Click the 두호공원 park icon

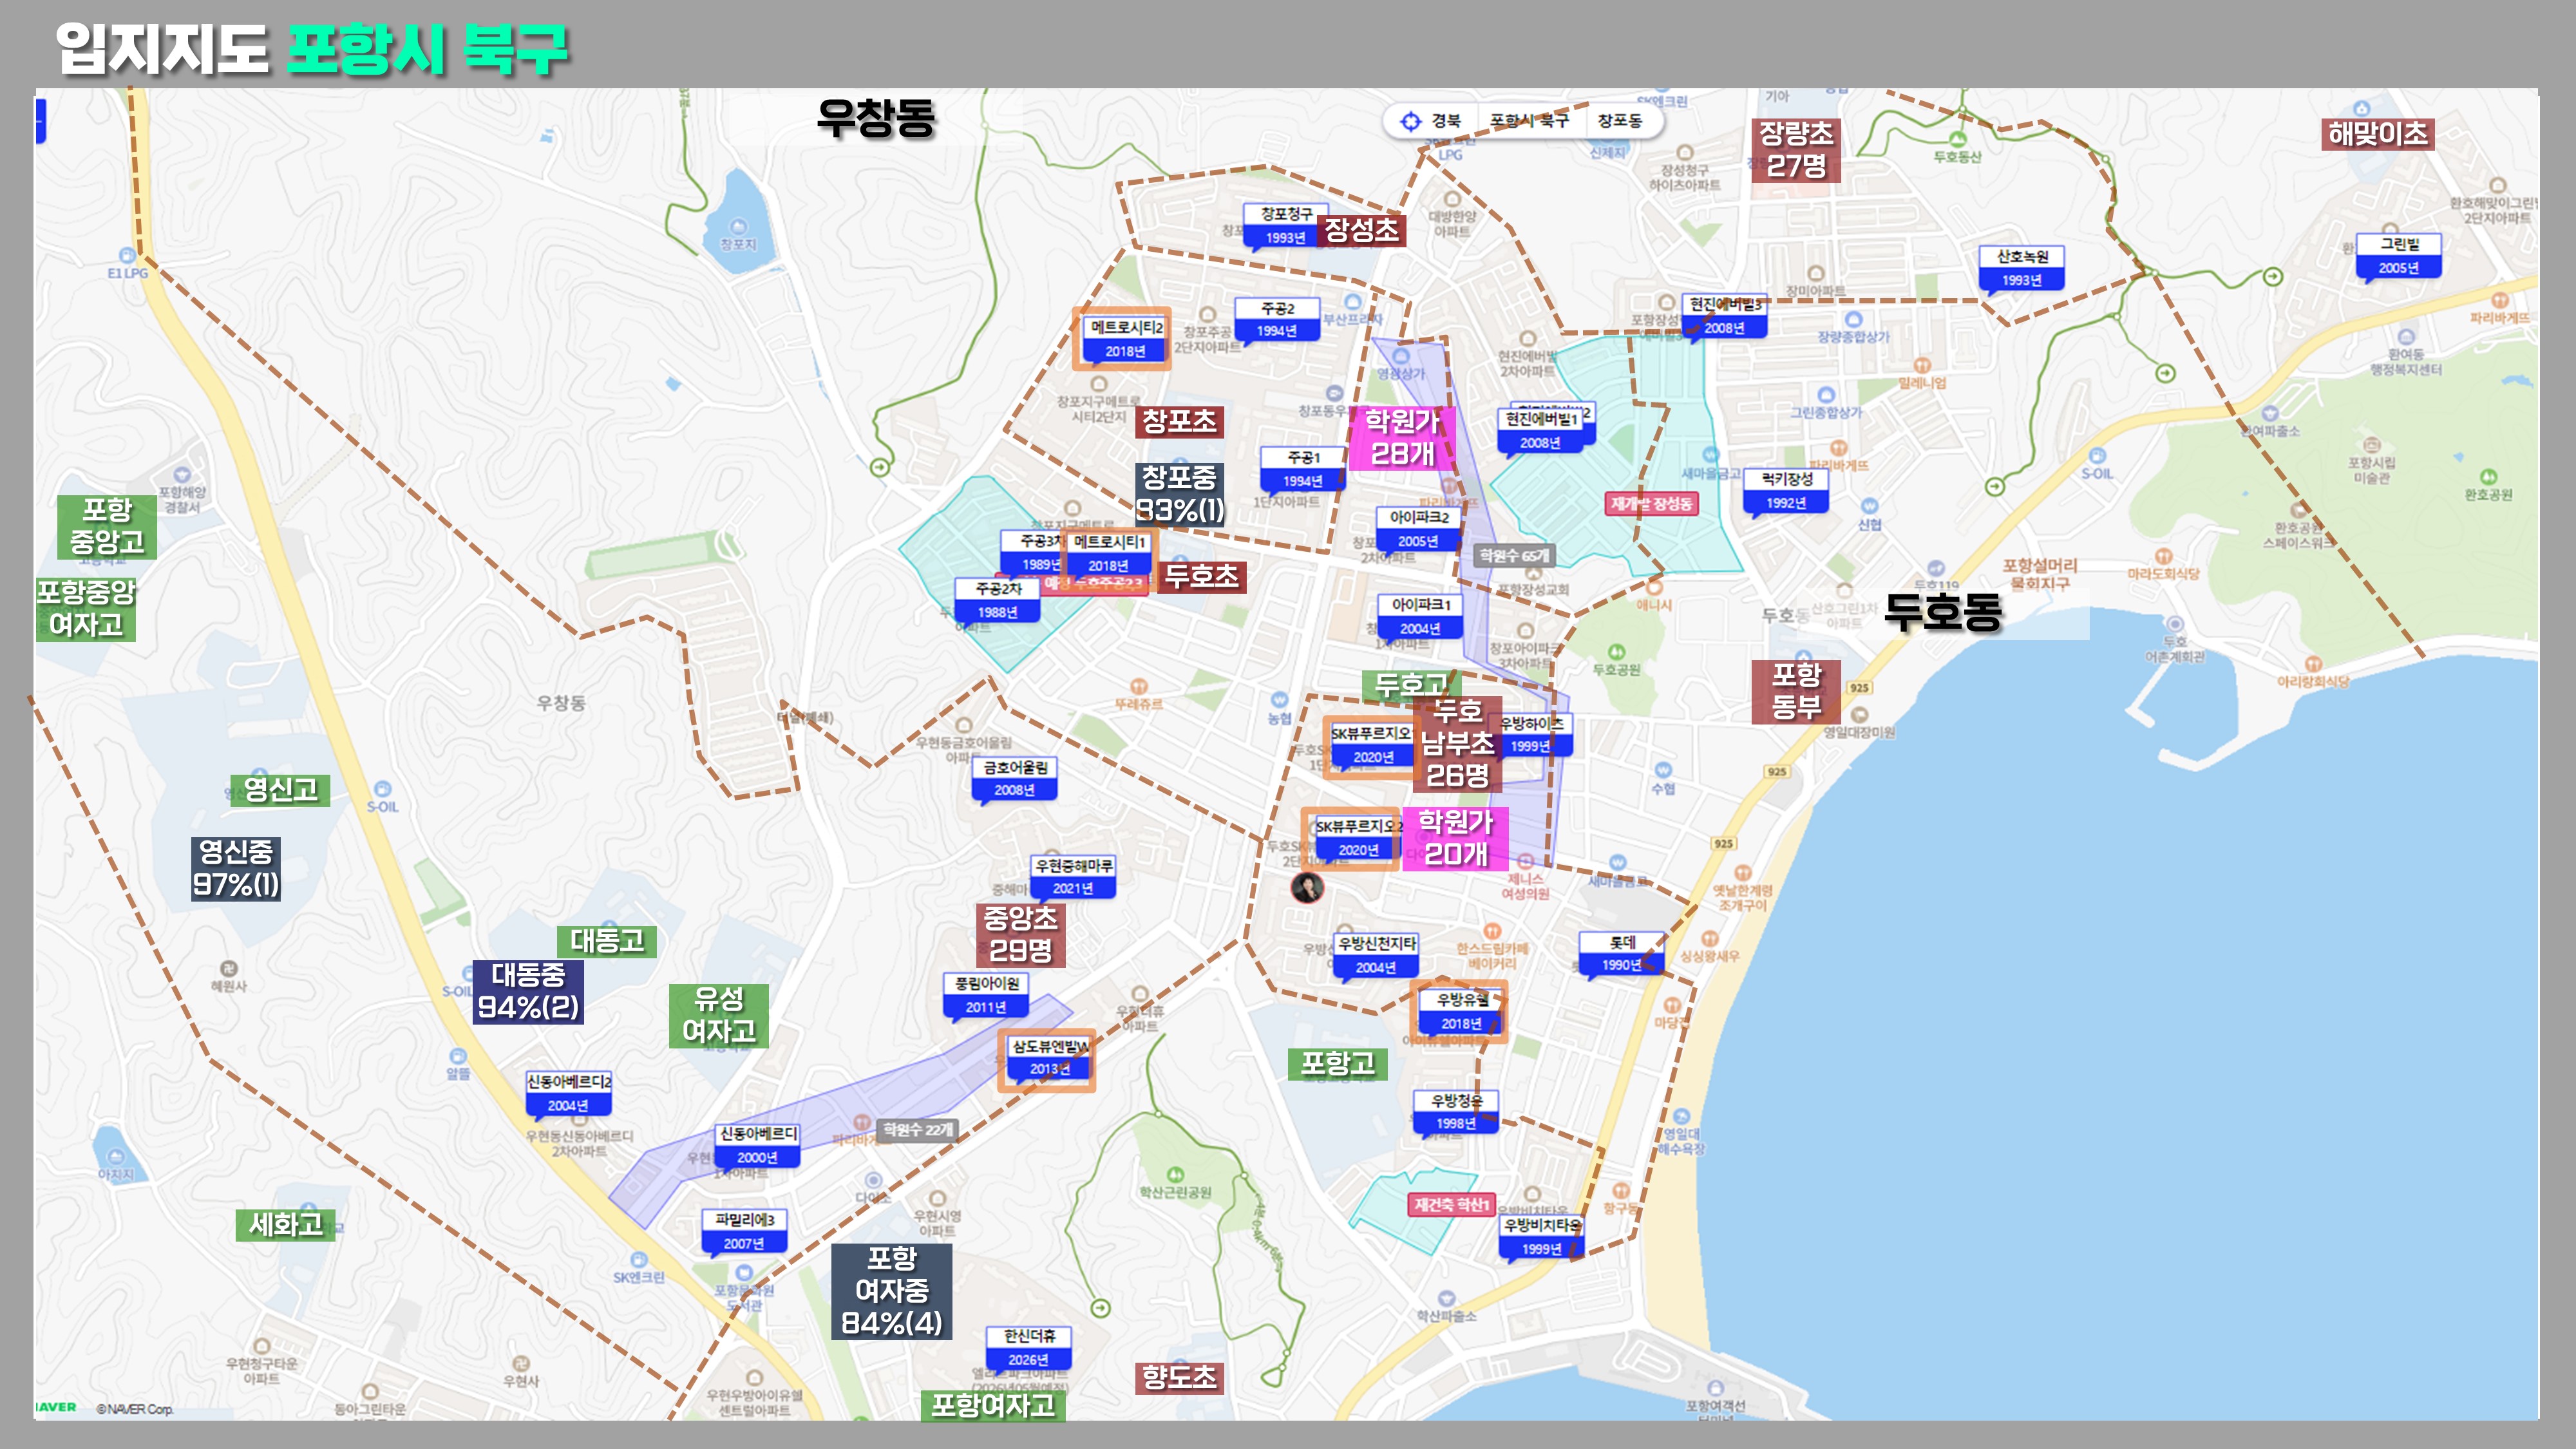(x=1617, y=652)
